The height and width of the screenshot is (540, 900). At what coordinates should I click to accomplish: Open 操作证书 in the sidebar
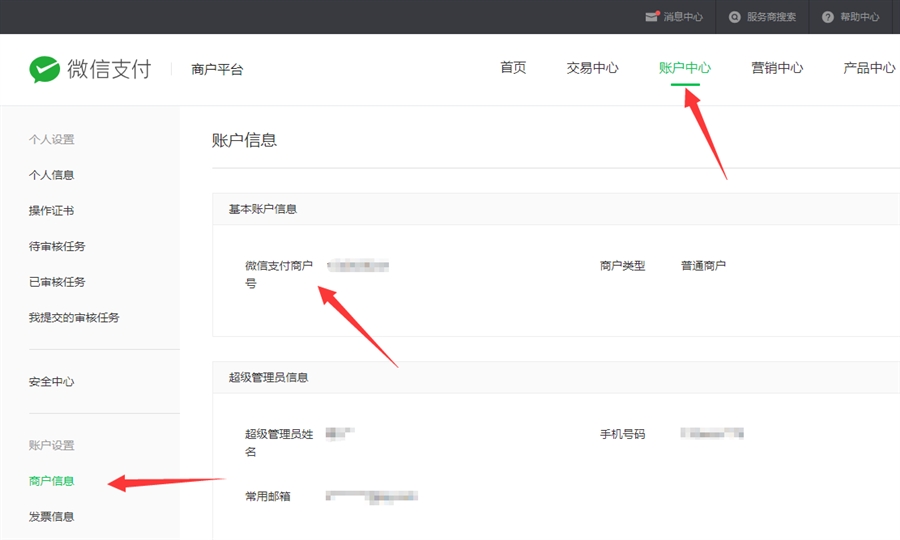[x=52, y=211]
